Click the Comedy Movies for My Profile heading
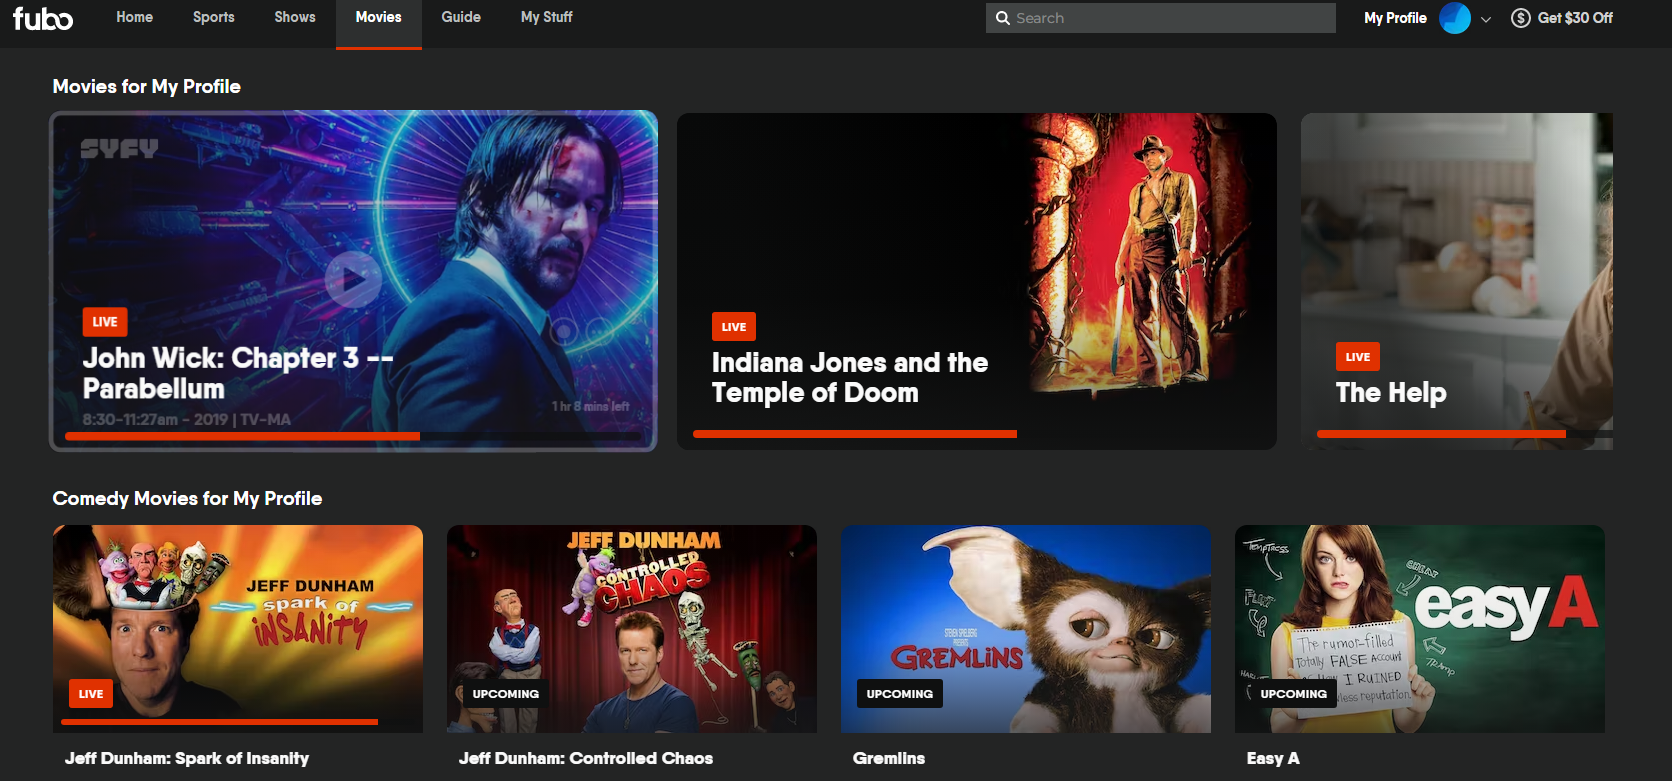Screen dimensions: 1672x781 187,499
